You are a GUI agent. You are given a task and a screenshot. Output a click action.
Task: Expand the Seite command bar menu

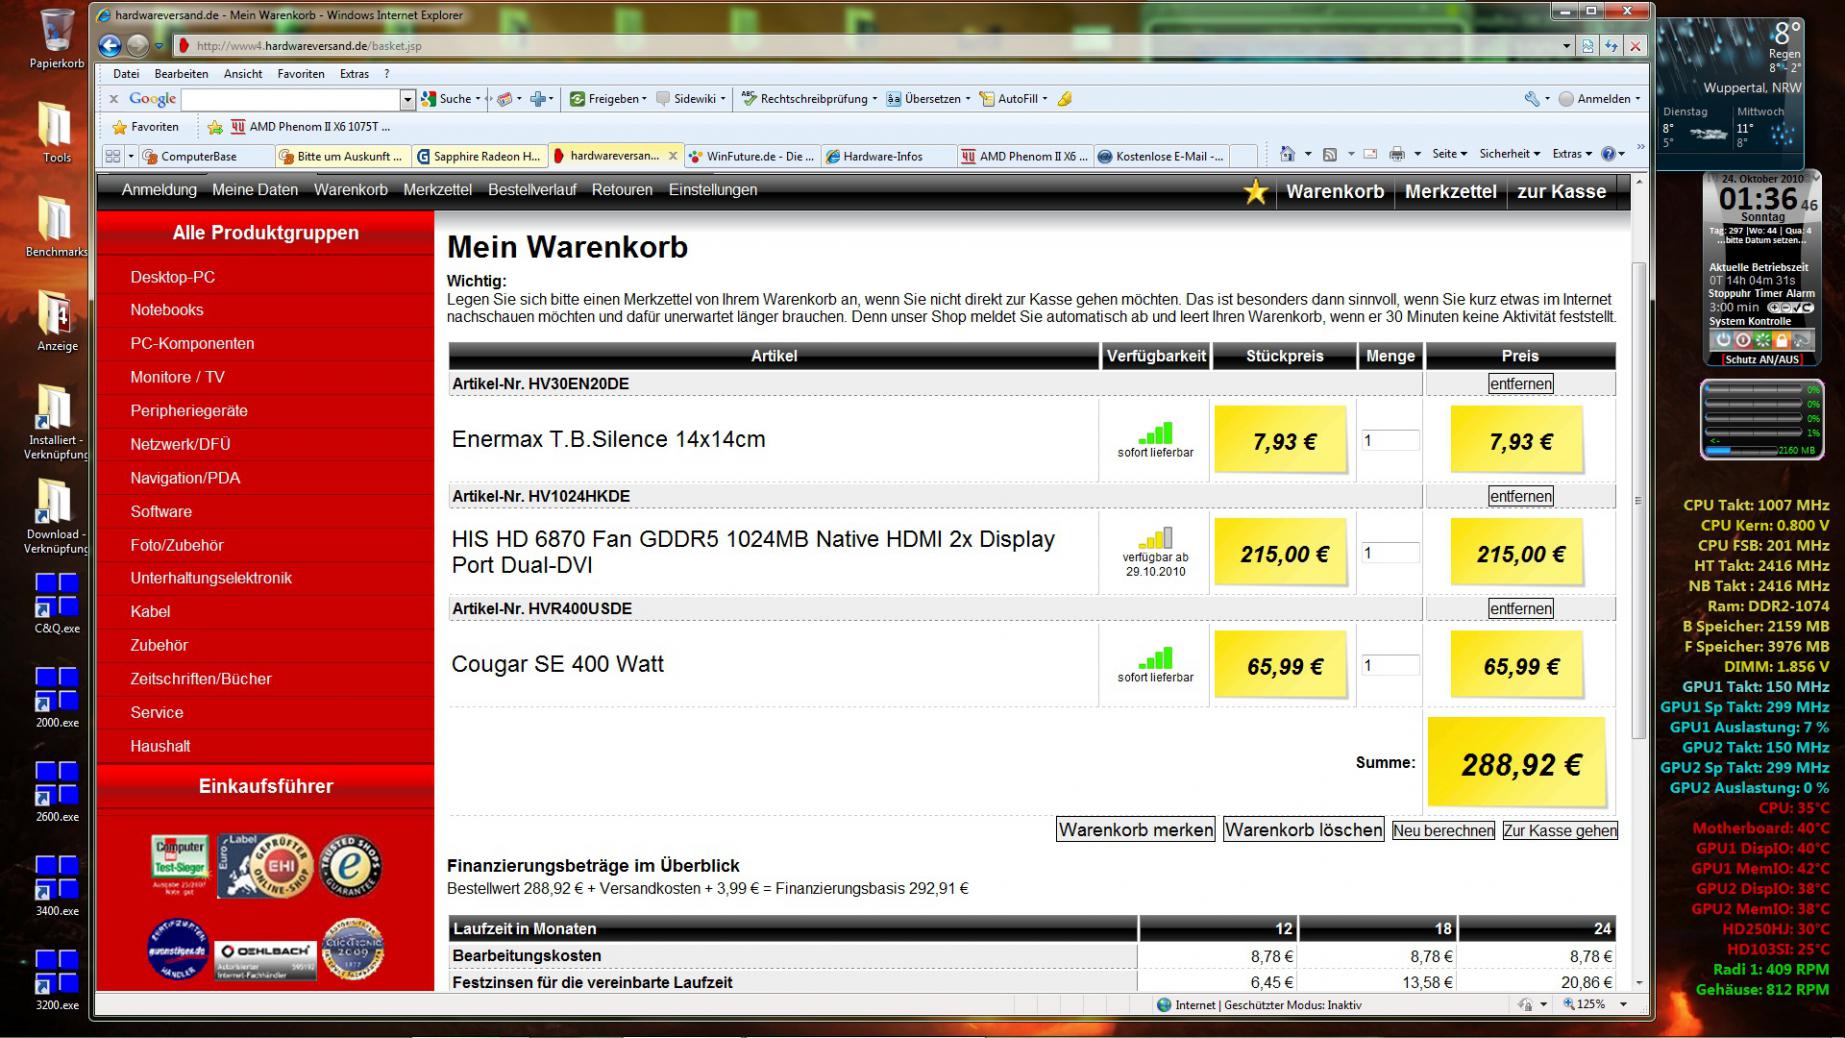tap(1449, 154)
